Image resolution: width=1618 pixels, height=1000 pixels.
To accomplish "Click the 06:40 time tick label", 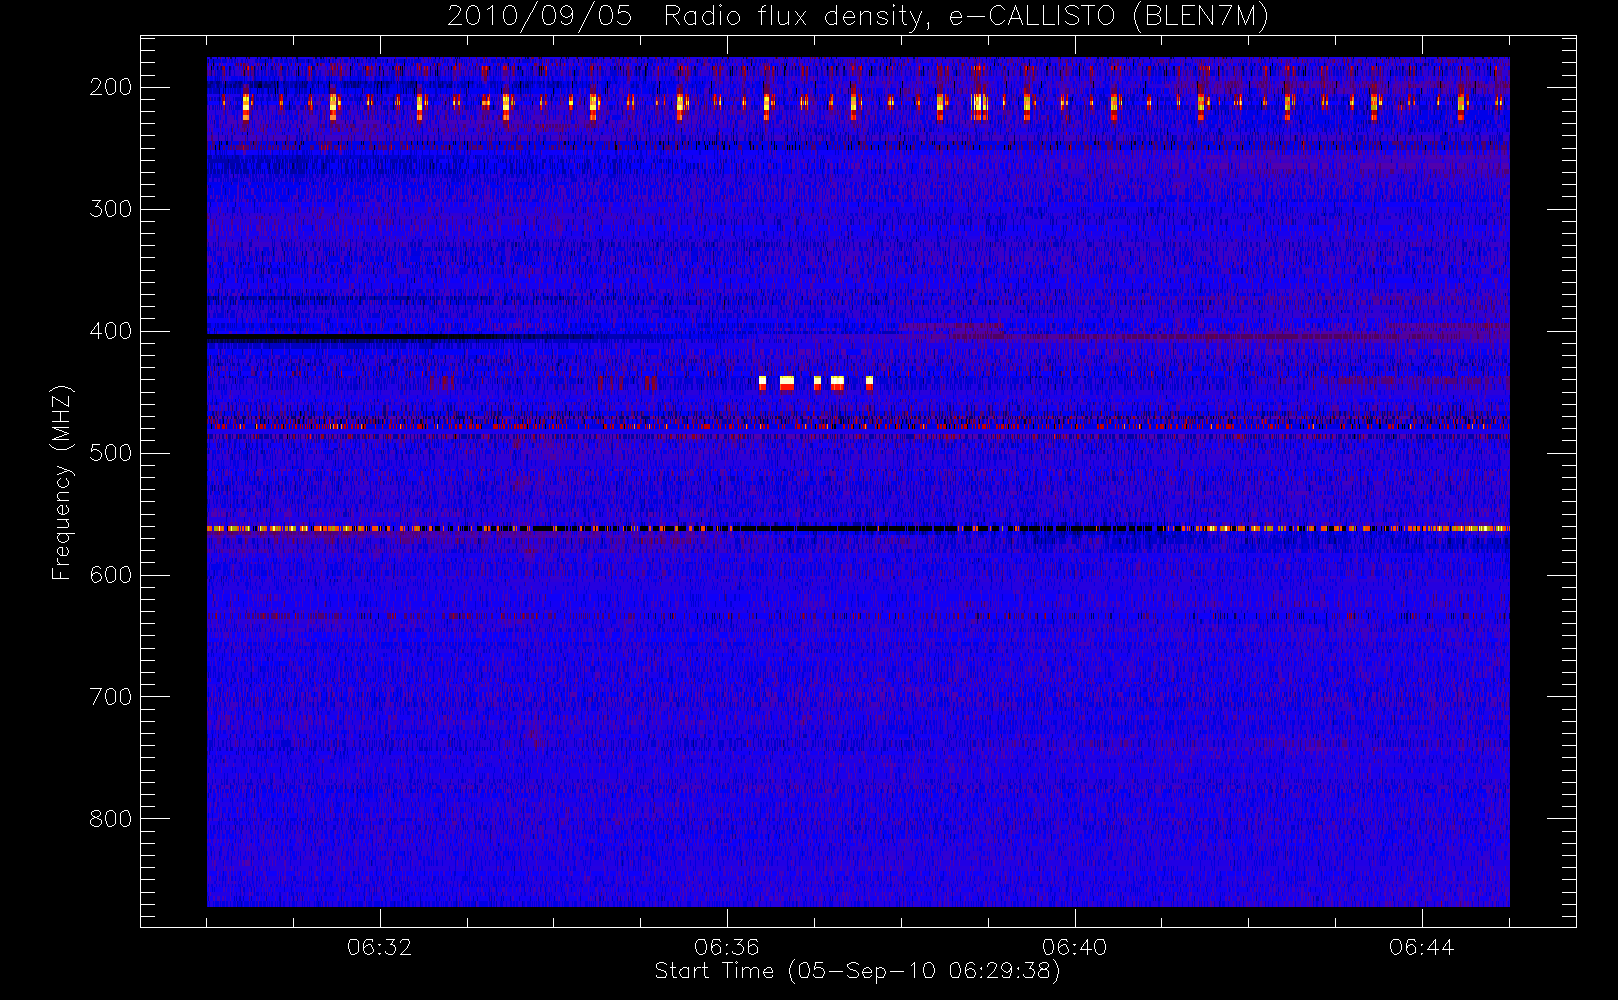I will coord(1074,947).
